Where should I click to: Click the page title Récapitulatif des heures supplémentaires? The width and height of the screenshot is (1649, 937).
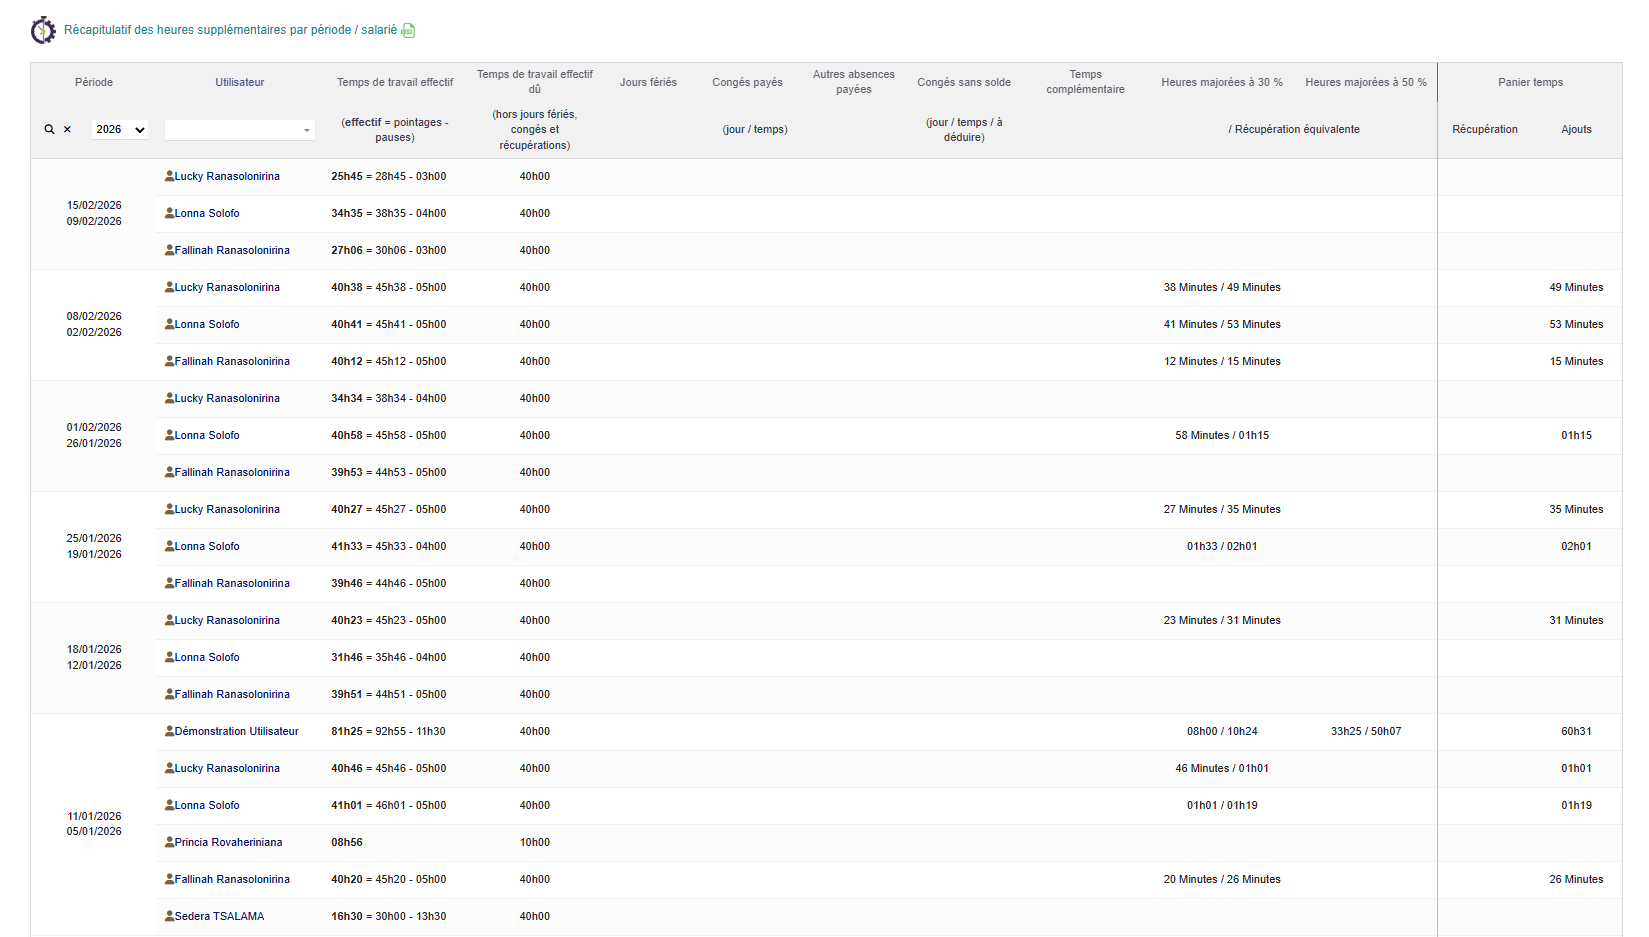coord(230,30)
